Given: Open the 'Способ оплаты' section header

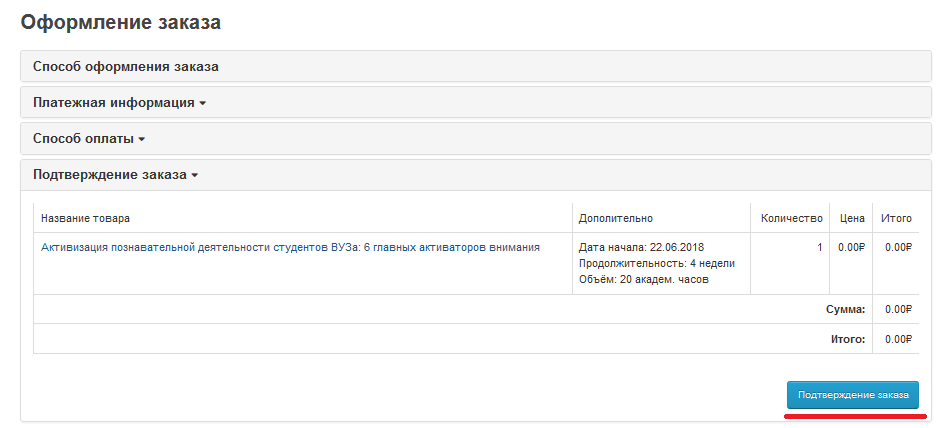Looking at the screenshot, I should 83,139.
